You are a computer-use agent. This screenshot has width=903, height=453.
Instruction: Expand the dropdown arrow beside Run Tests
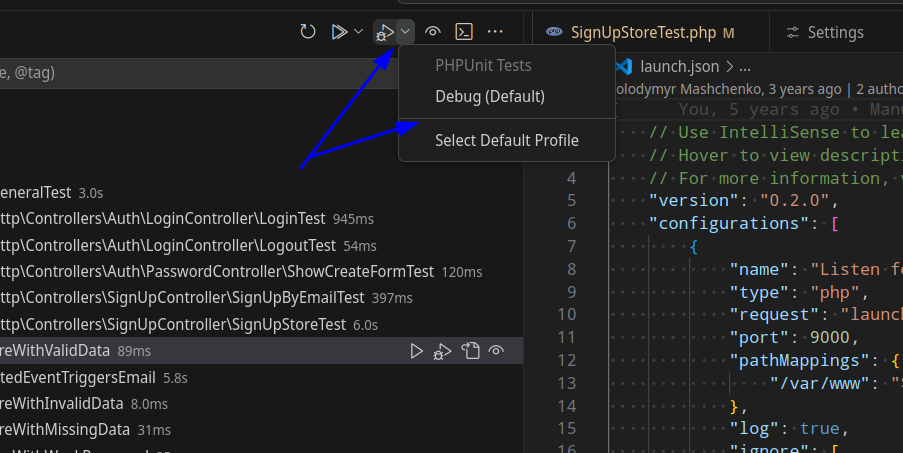[x=358, y=32]
